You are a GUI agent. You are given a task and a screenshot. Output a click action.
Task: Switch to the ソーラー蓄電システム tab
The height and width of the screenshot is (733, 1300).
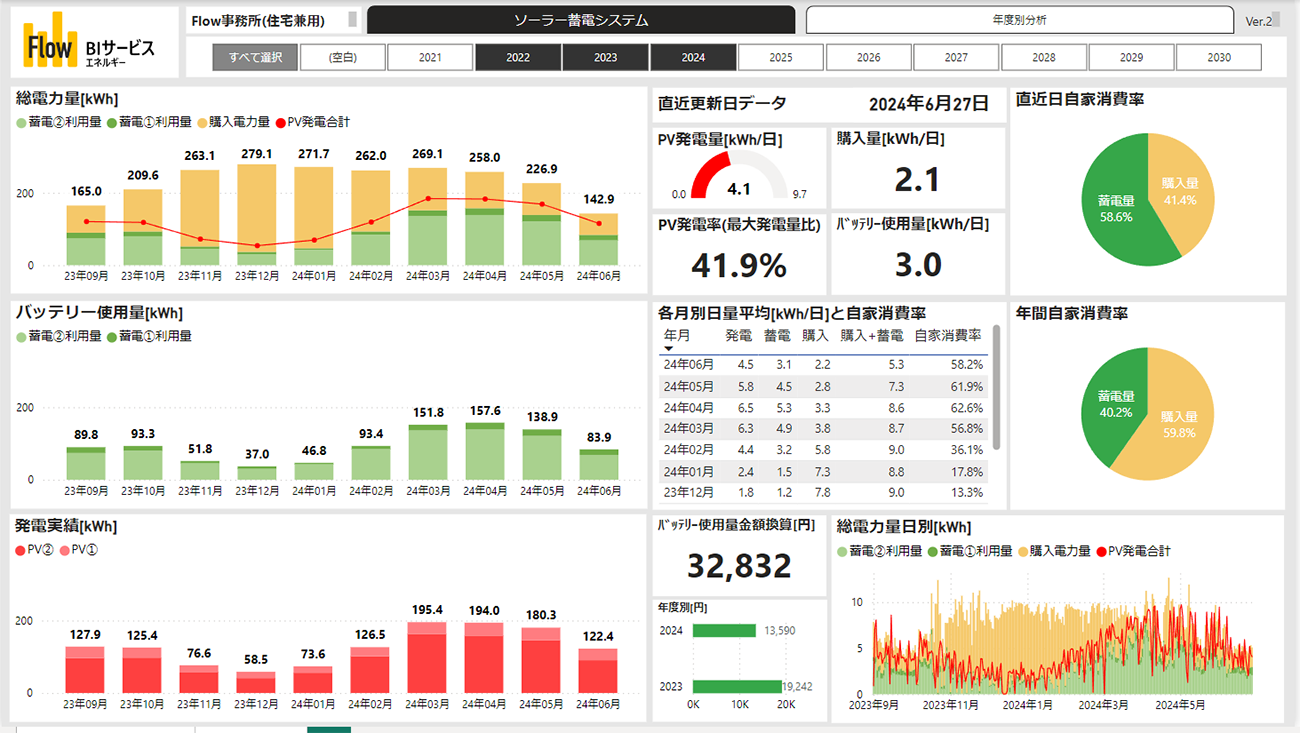[581, 20]
